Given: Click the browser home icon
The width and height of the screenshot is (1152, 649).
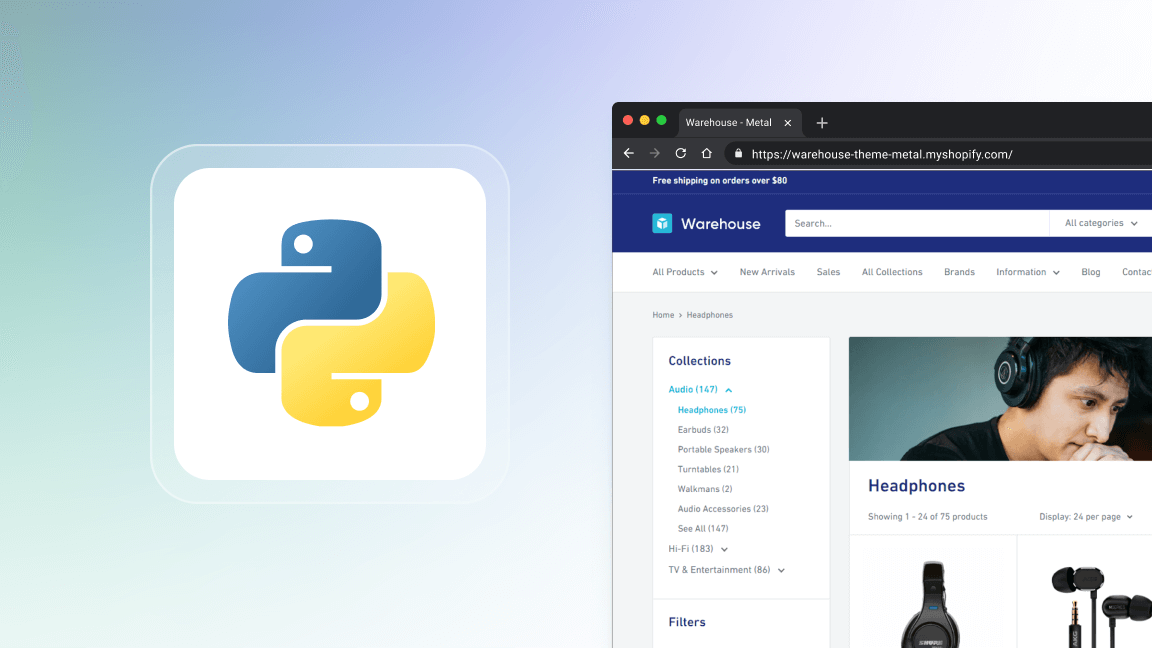Looking at the screenshot, I should tap(706, 153).
